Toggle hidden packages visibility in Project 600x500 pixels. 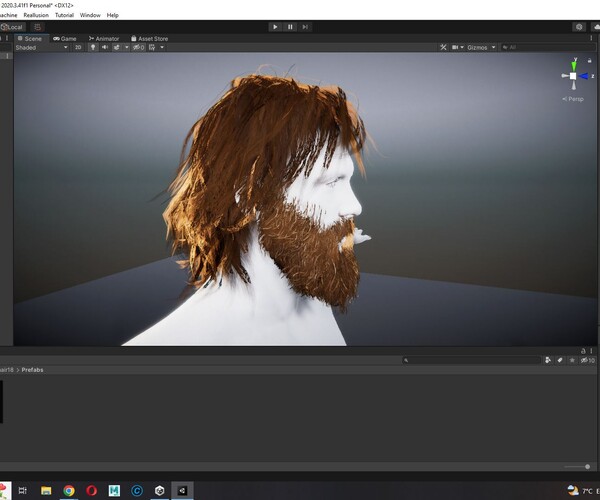(x=587, y=360)
